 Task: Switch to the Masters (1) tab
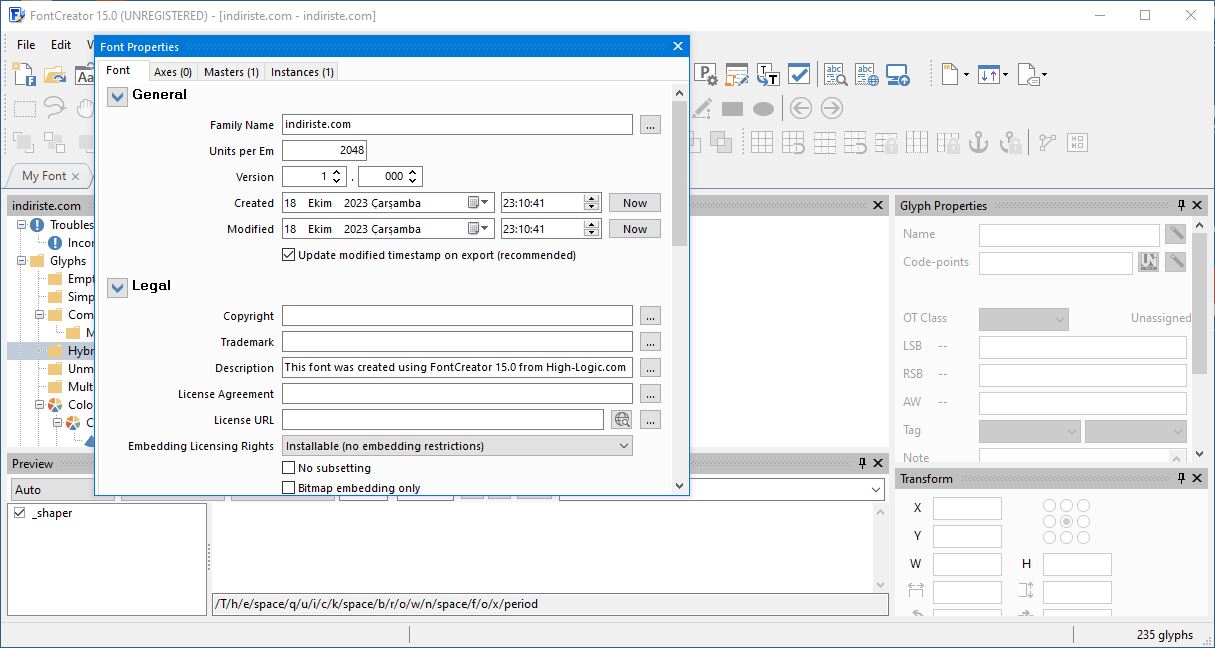[231, 72]
